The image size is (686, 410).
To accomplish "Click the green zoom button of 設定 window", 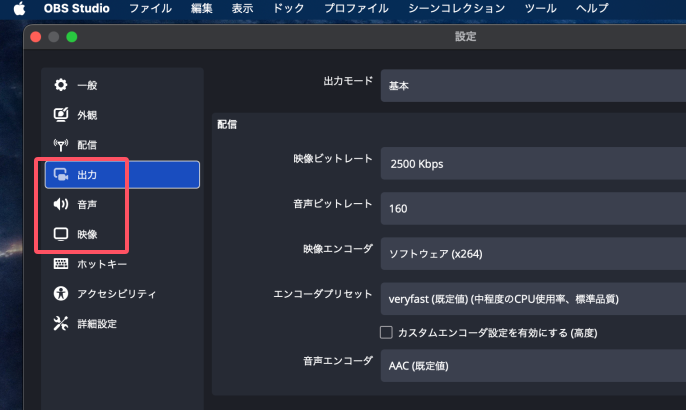I will click(x=72, y=37).
